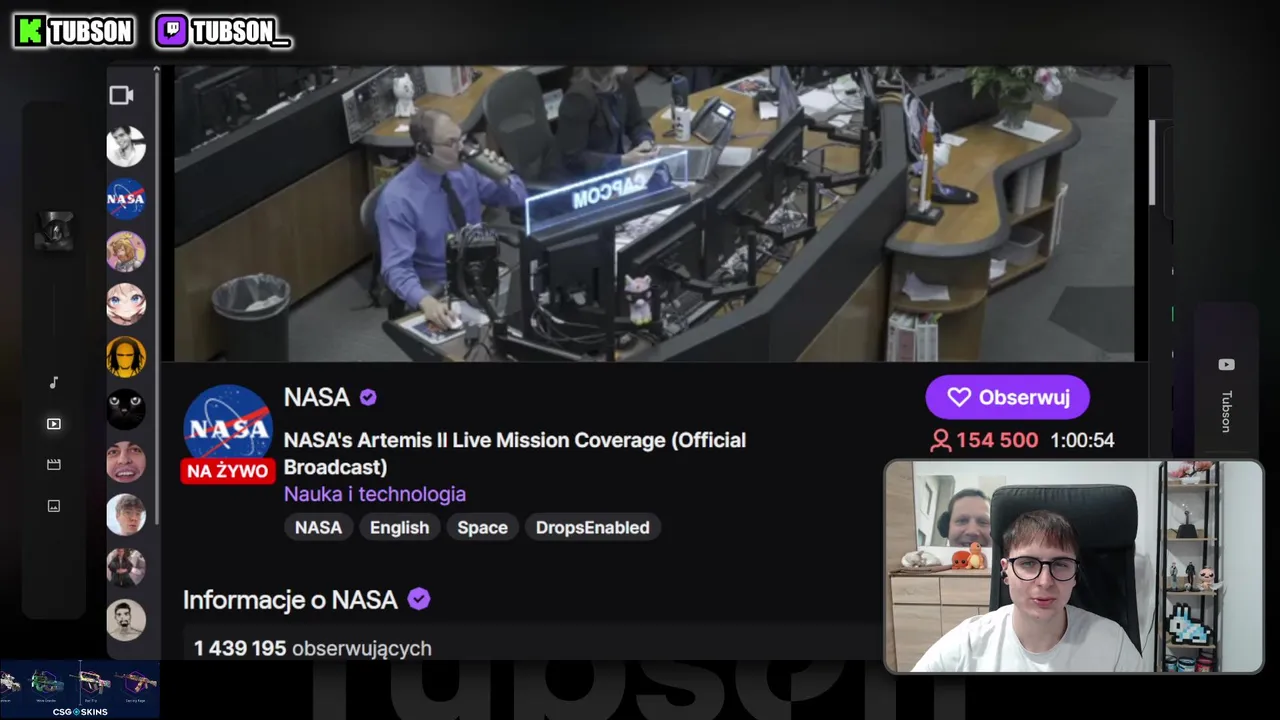
Task: Click the NASA channel name heading
Action: tap(317, 397)
